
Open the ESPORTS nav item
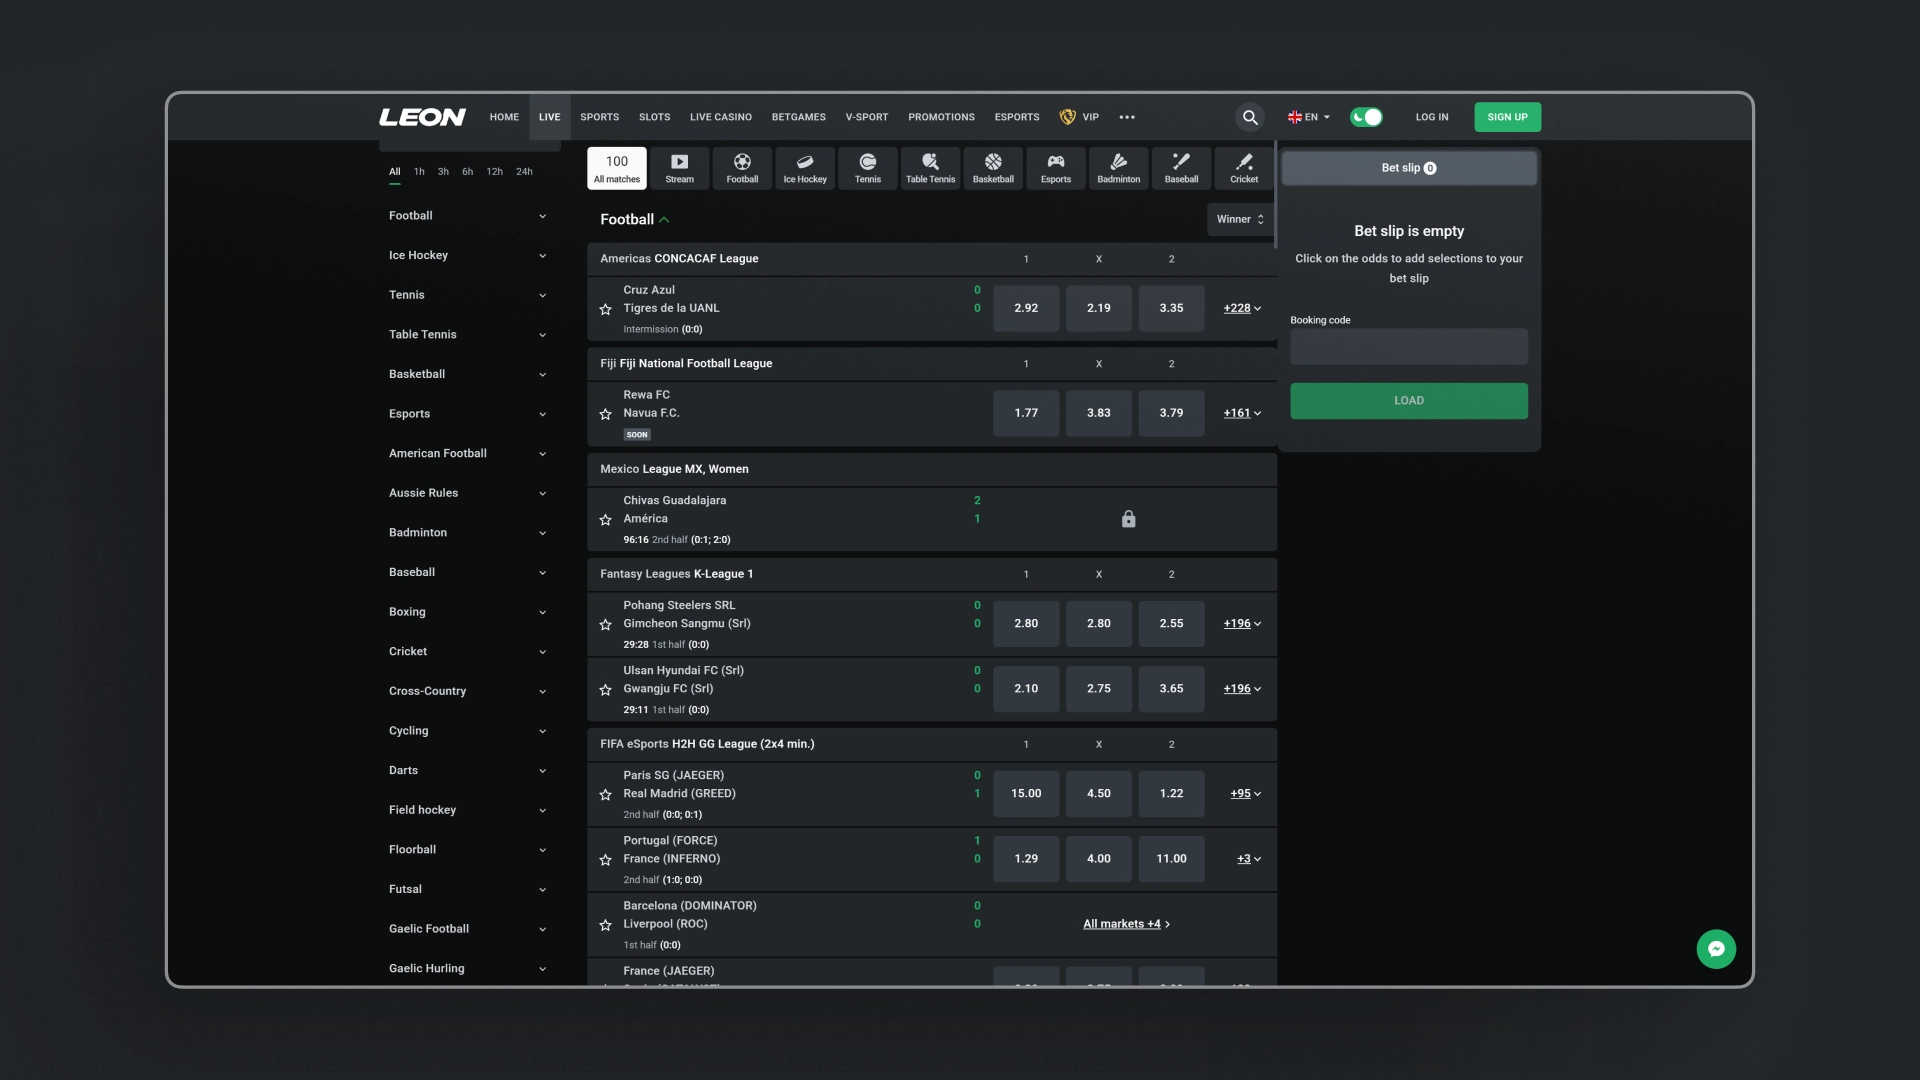(x=1017, y=117)
